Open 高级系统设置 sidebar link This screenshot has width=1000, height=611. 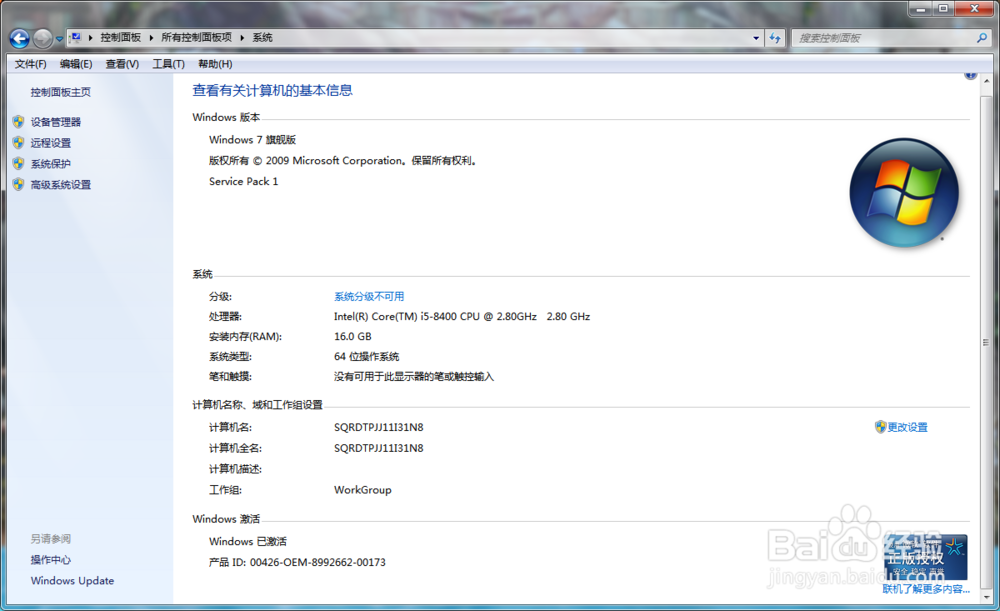(61, 184)
